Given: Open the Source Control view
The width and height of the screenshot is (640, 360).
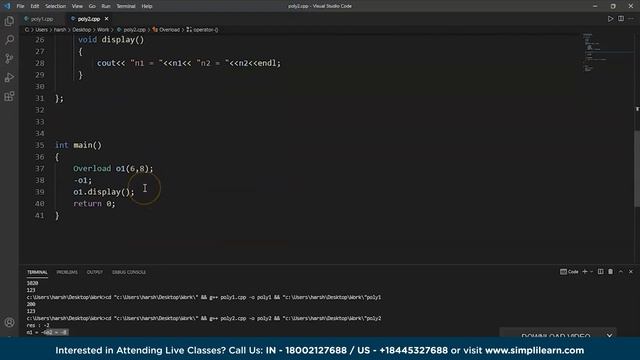Looking at the screenshot, I should (9, 58).
